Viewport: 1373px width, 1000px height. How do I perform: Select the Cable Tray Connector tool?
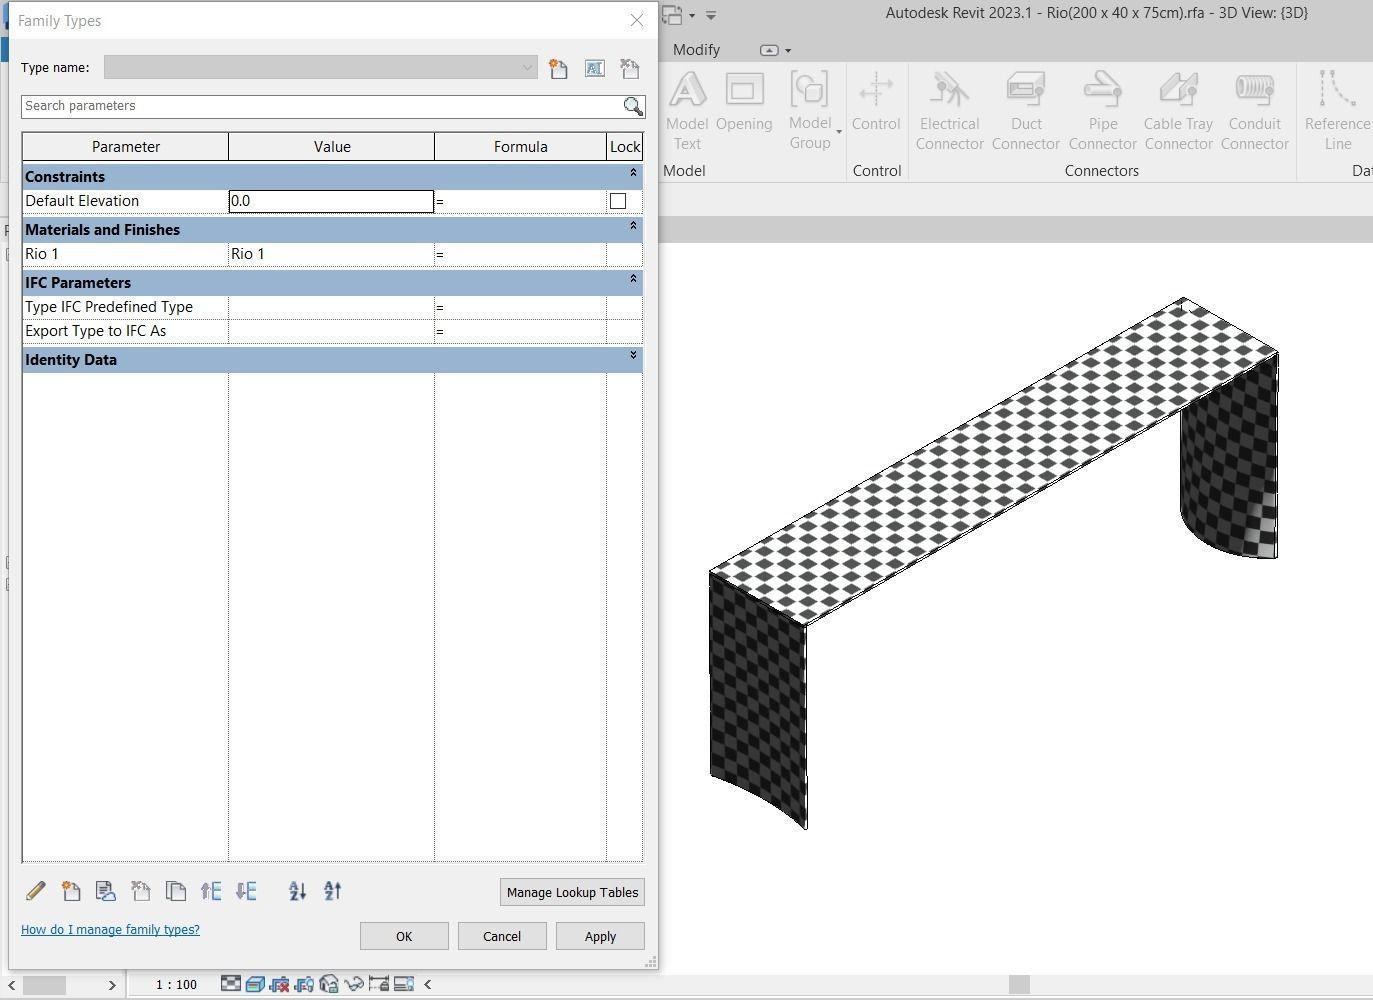1178,110
